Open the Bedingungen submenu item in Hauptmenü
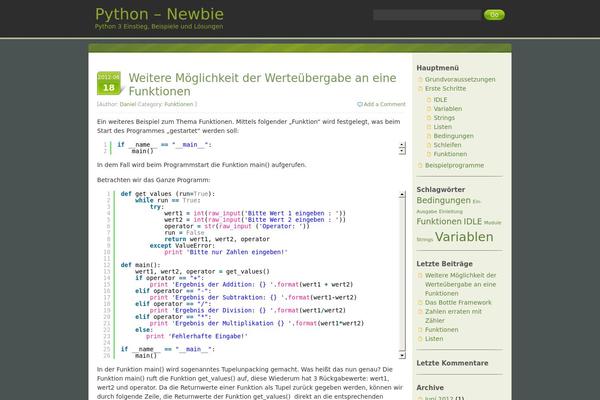Image resolution: width=600 pixels, height=400 pixels. click(453, 136)
